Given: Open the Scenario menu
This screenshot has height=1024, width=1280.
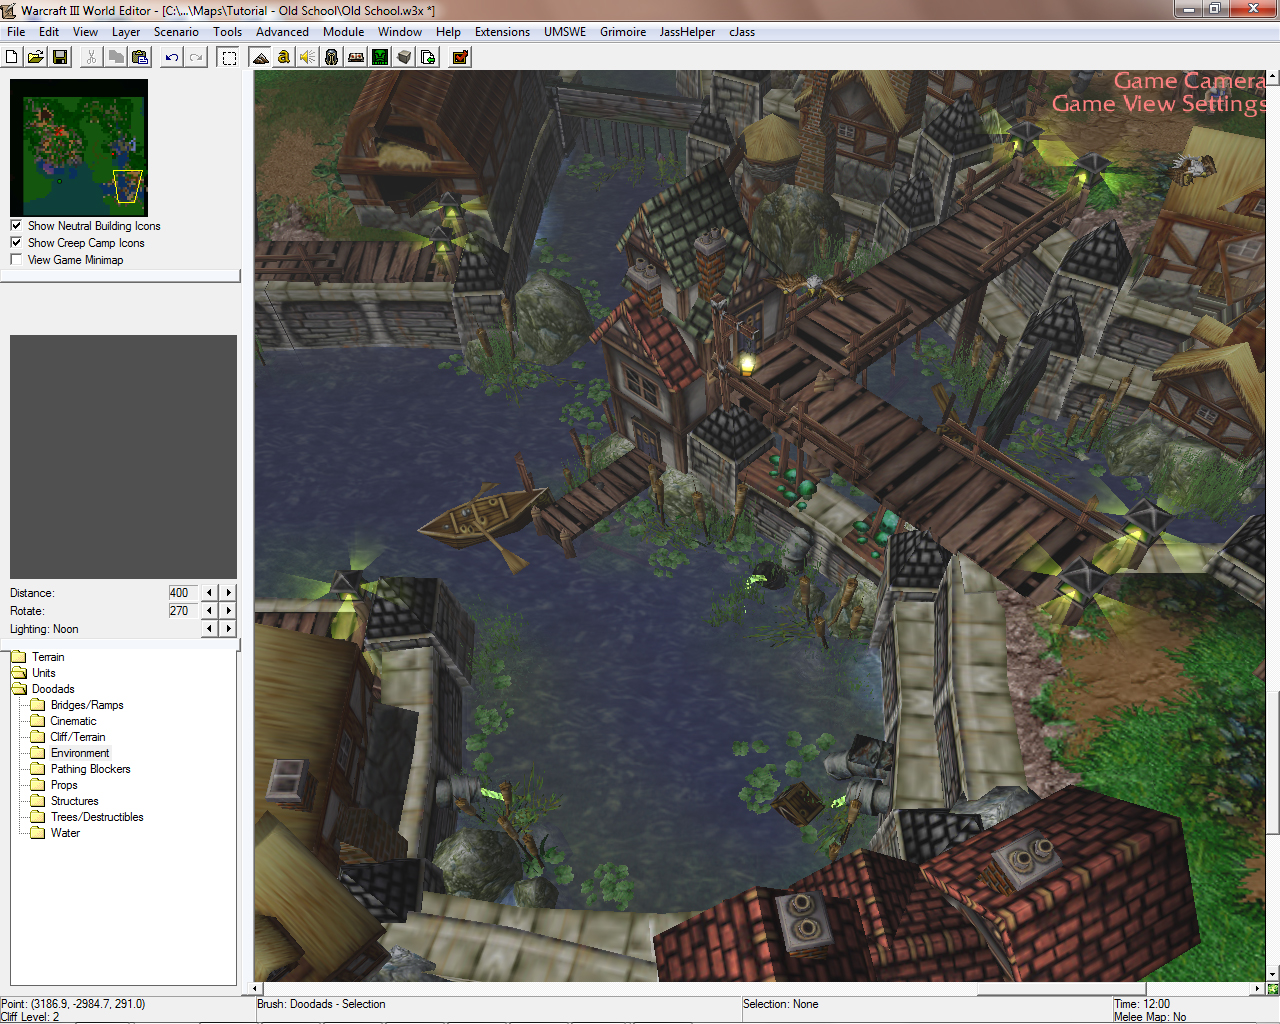Looking at the screenshot, I should pos(176,32).
